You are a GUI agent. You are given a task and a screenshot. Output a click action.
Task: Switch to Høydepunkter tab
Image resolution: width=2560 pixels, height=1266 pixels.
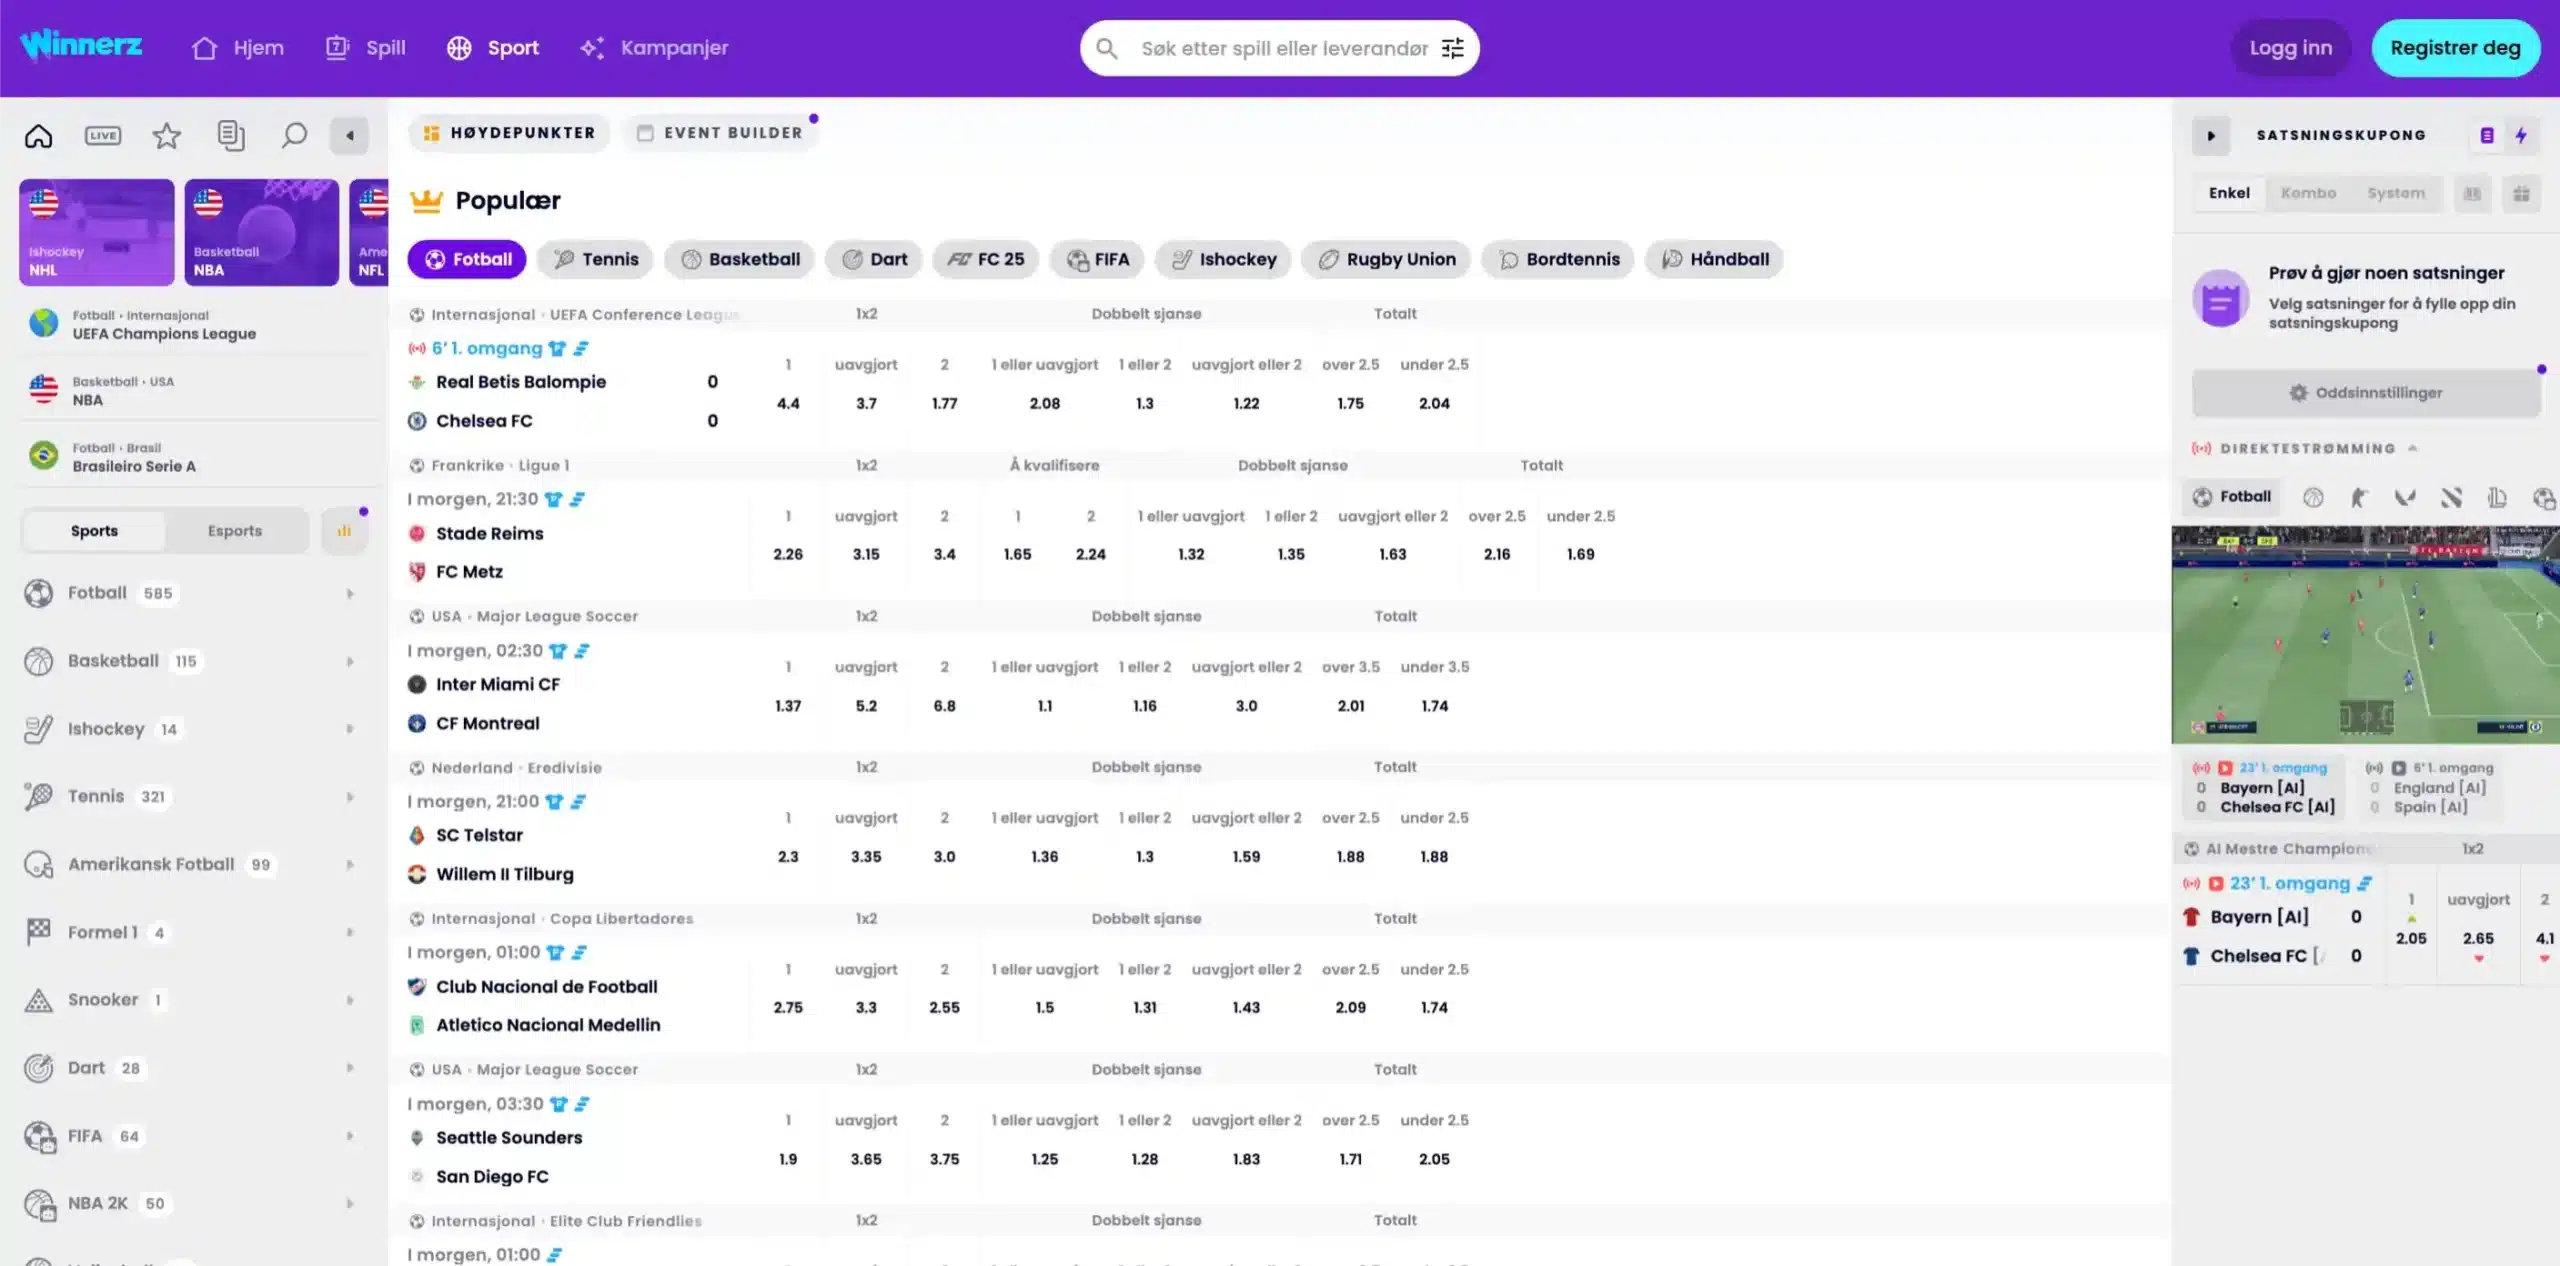tap(509, 133)
